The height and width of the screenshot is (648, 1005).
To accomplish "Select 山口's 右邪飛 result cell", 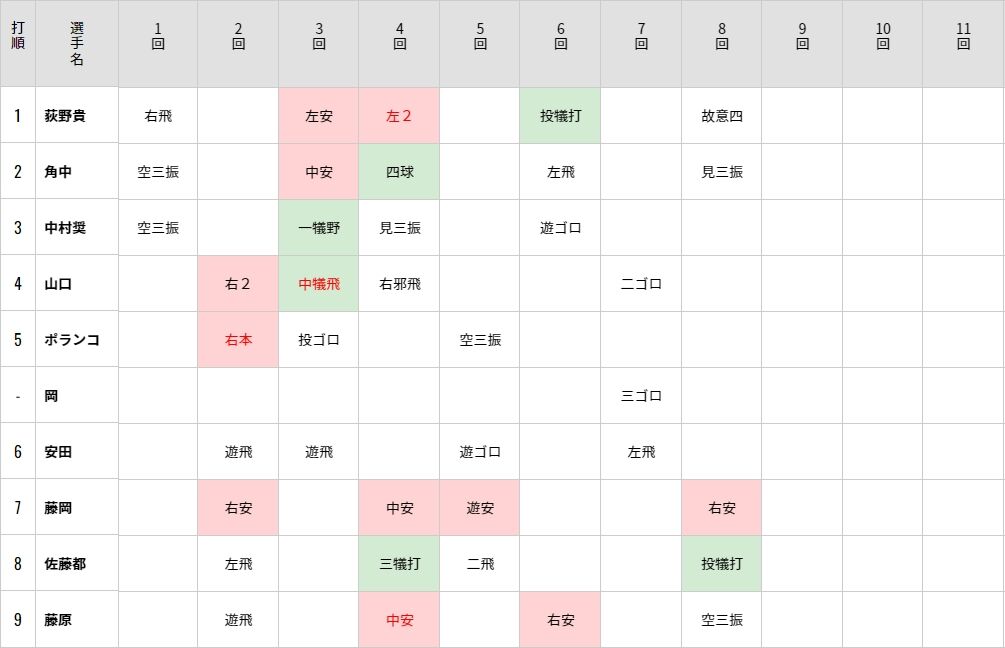I will coord(399,284).
